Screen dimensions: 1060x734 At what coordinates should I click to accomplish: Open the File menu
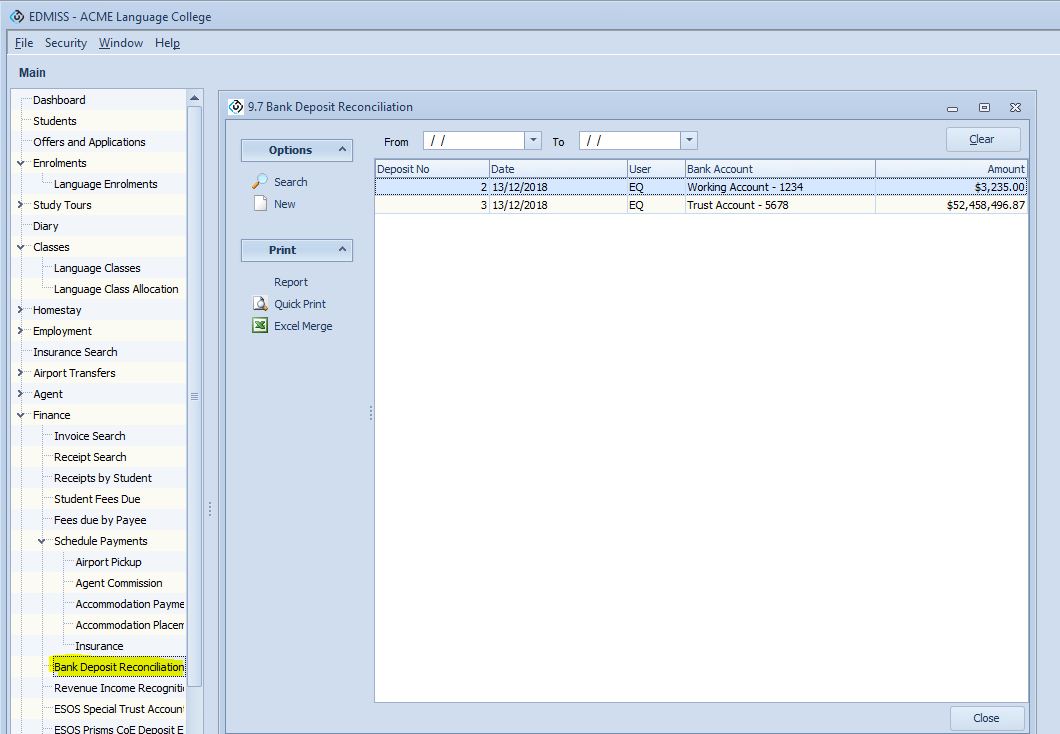(24, 43)
